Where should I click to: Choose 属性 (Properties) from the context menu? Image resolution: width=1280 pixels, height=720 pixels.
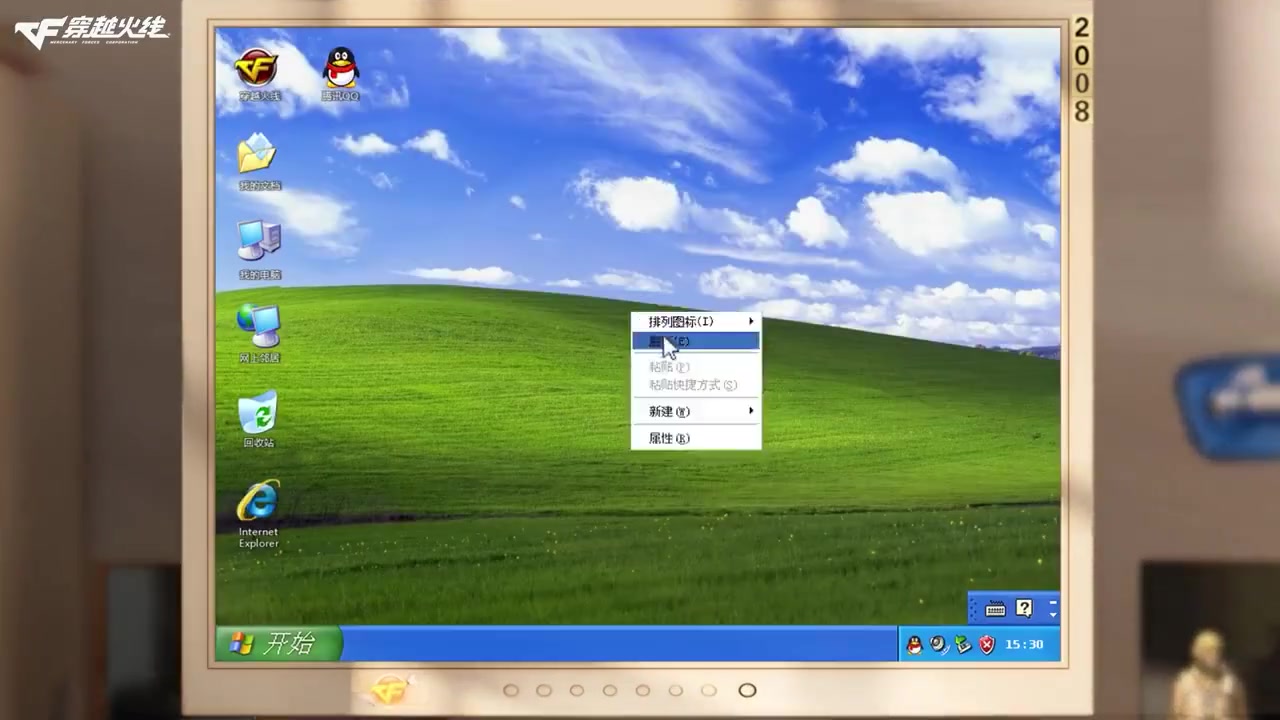(x=669, y=438)
